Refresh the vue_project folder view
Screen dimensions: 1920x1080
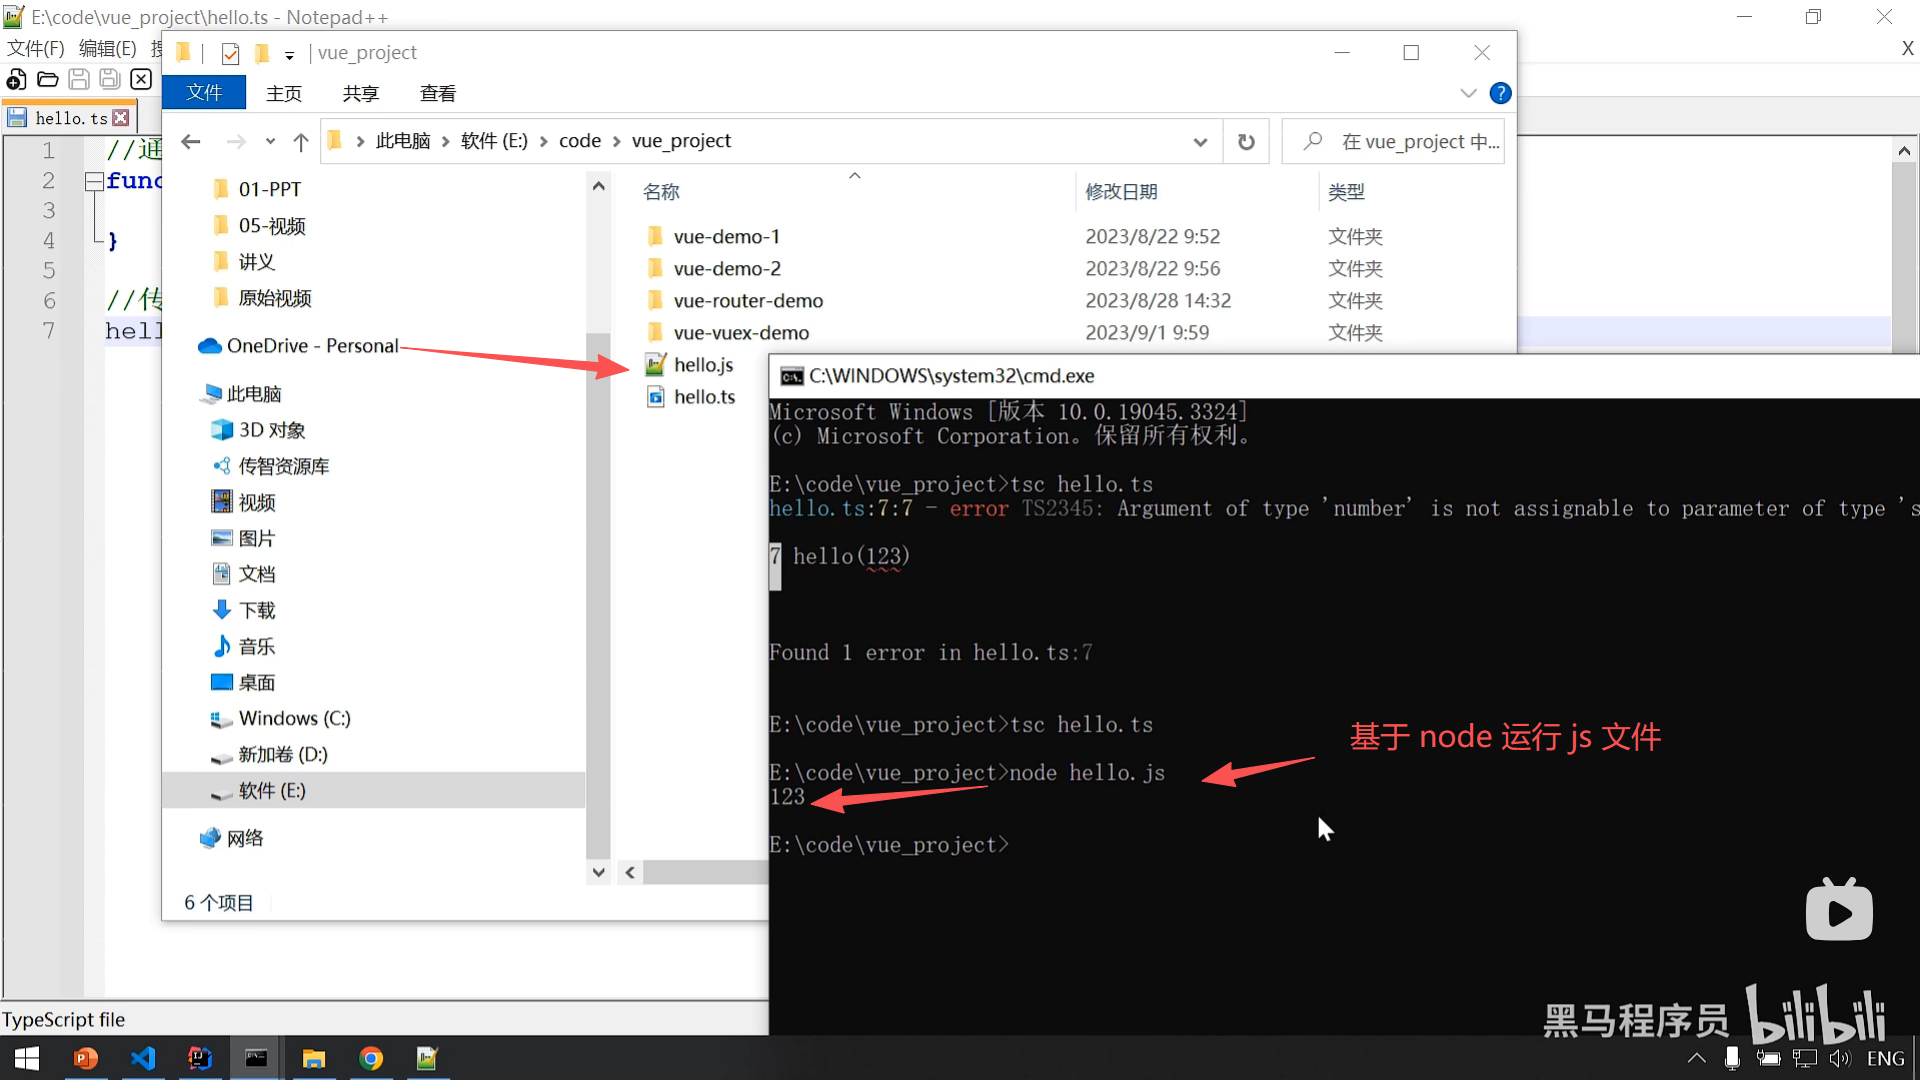click(1246, 142)
